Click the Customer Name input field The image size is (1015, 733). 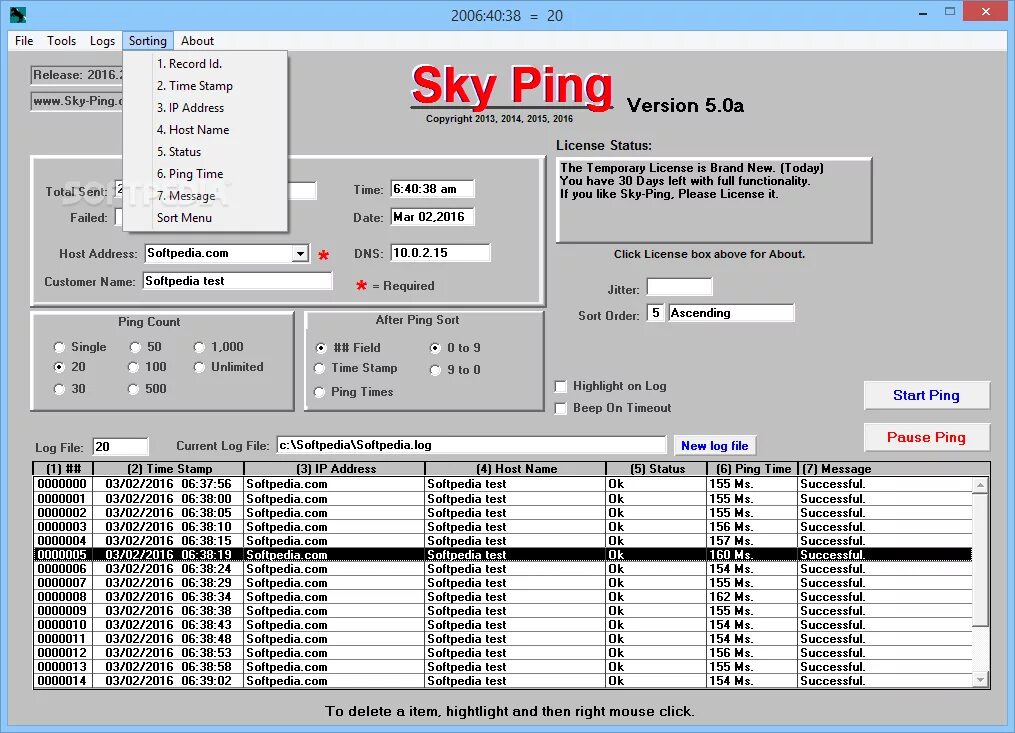(238, 281)
